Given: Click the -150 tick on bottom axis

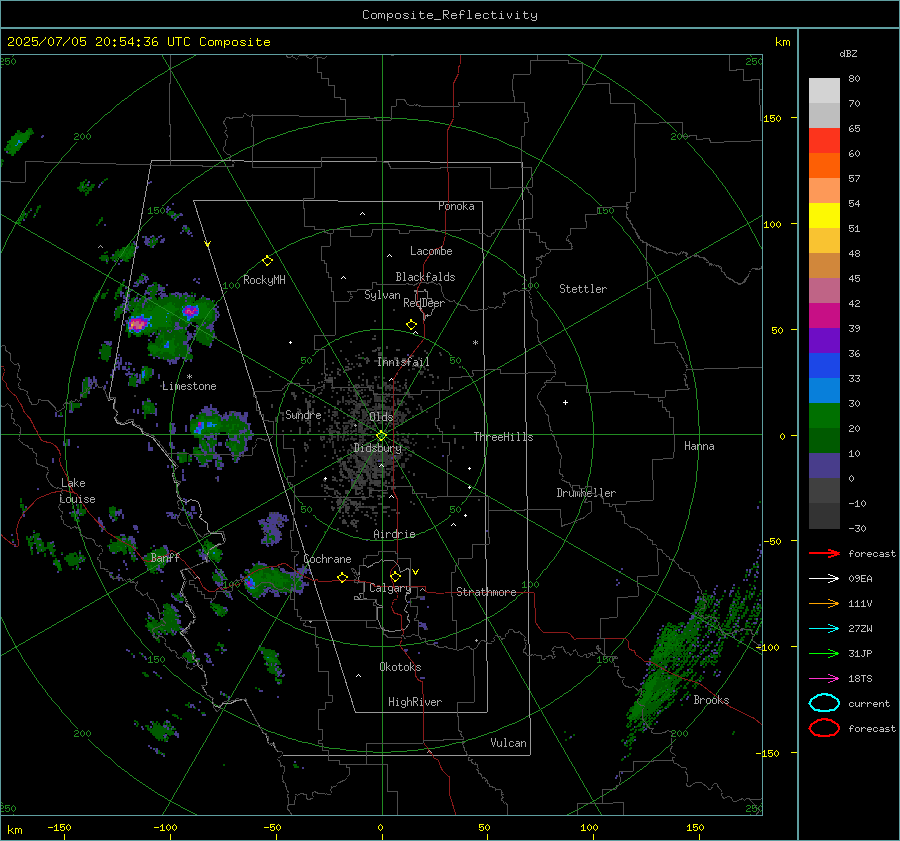Looking at the screenshot, I should pyautogui.click(x=59, y=827).
